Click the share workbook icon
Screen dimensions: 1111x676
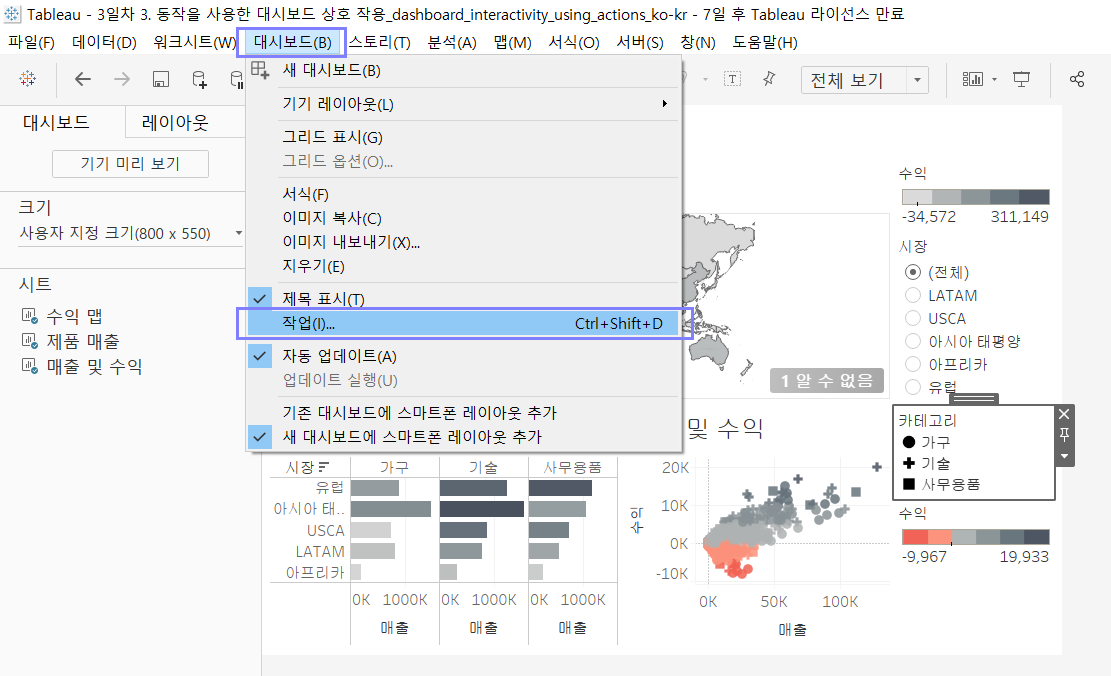(1077, 79)
